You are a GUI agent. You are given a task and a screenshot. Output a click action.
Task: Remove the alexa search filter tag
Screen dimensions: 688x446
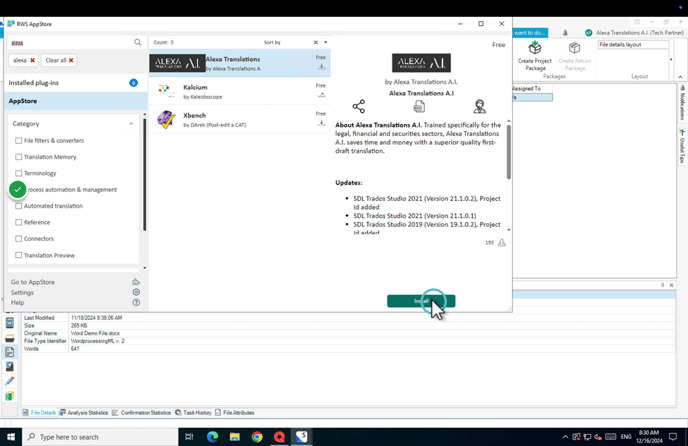pos(32,60)
